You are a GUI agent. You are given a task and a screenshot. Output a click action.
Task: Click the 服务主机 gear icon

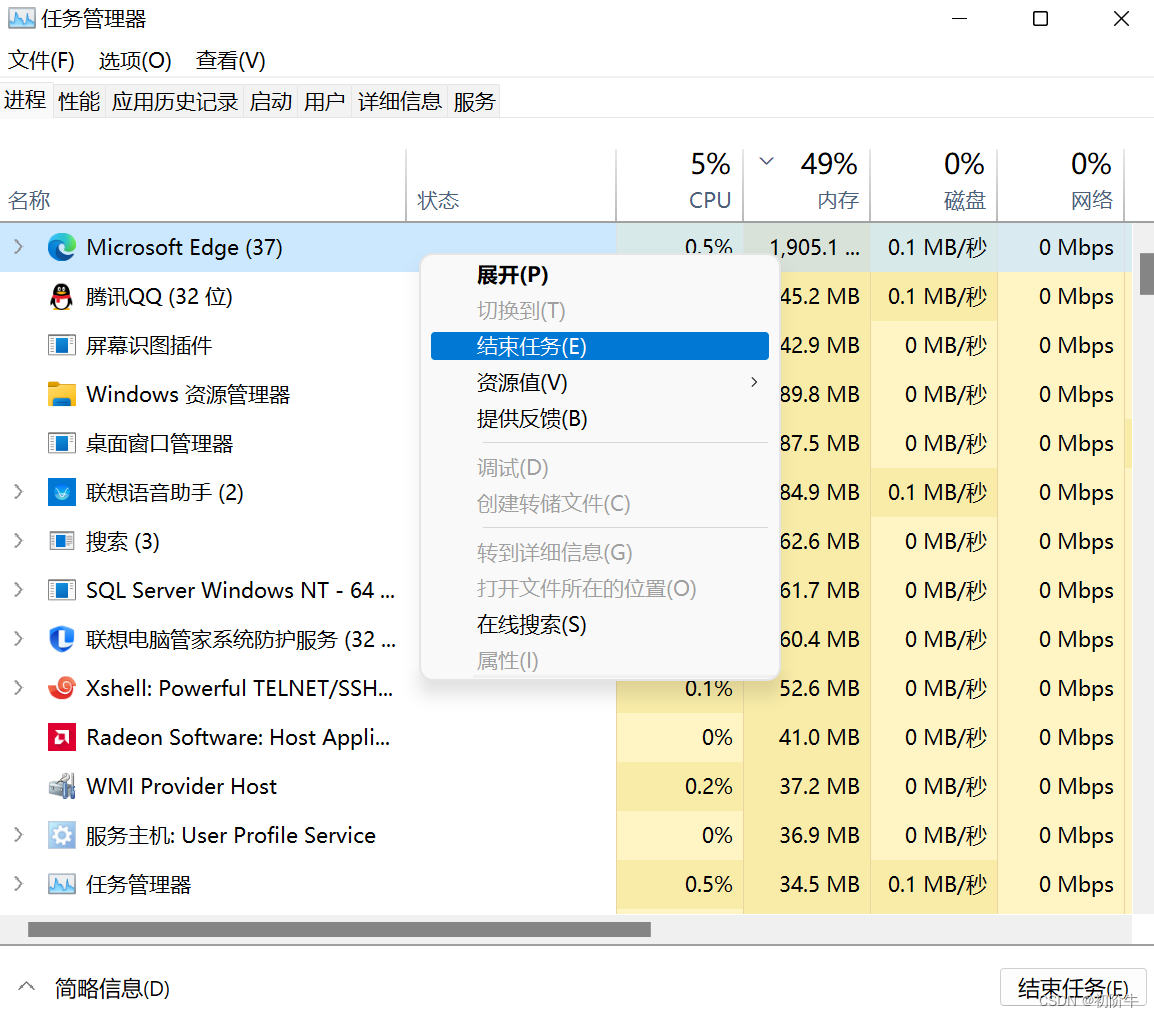(x=62, y=835)
